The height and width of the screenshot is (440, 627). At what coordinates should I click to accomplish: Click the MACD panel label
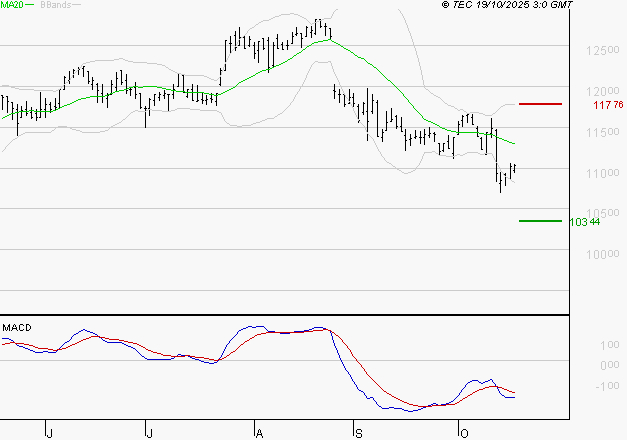pyautogui.click(x=17, y=328)
